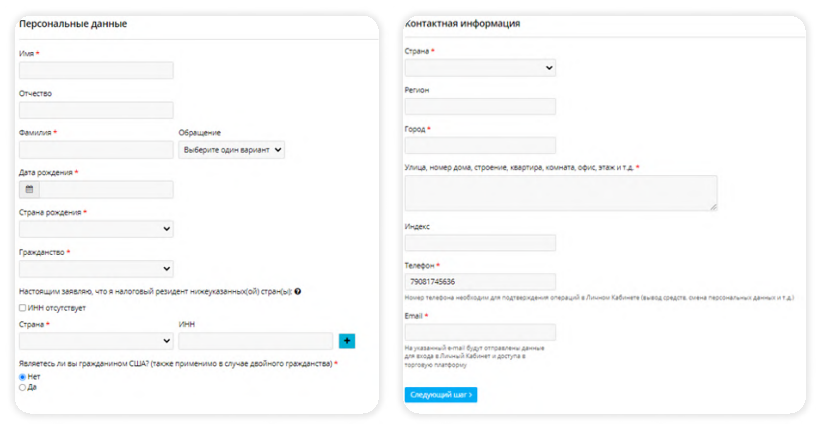Screen dimensions: 824x430
Task: Focus the 'Имя' input field
Action: click(x=96, y=70)
